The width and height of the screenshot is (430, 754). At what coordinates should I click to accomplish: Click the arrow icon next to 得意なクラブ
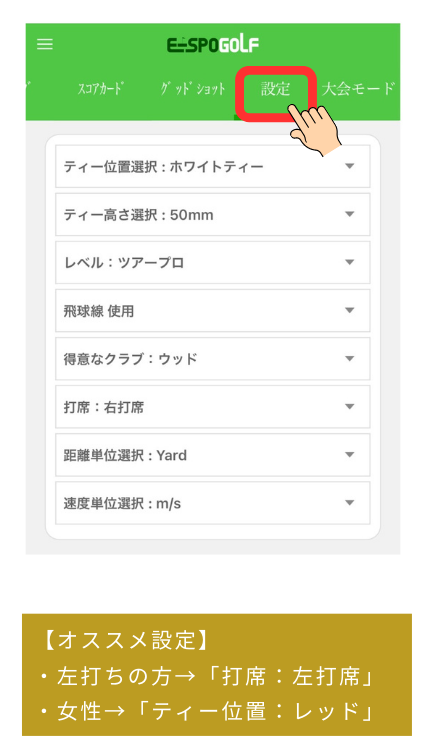[350, 359]
